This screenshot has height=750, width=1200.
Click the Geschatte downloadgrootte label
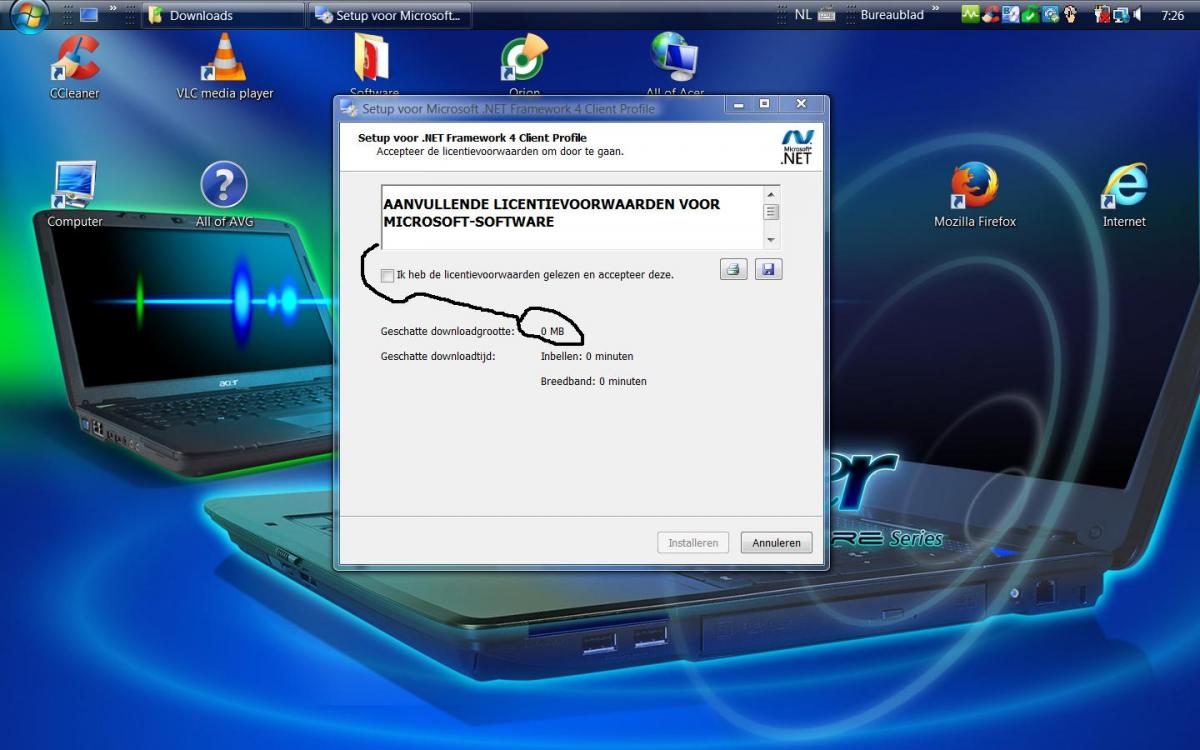click(447, 331)
